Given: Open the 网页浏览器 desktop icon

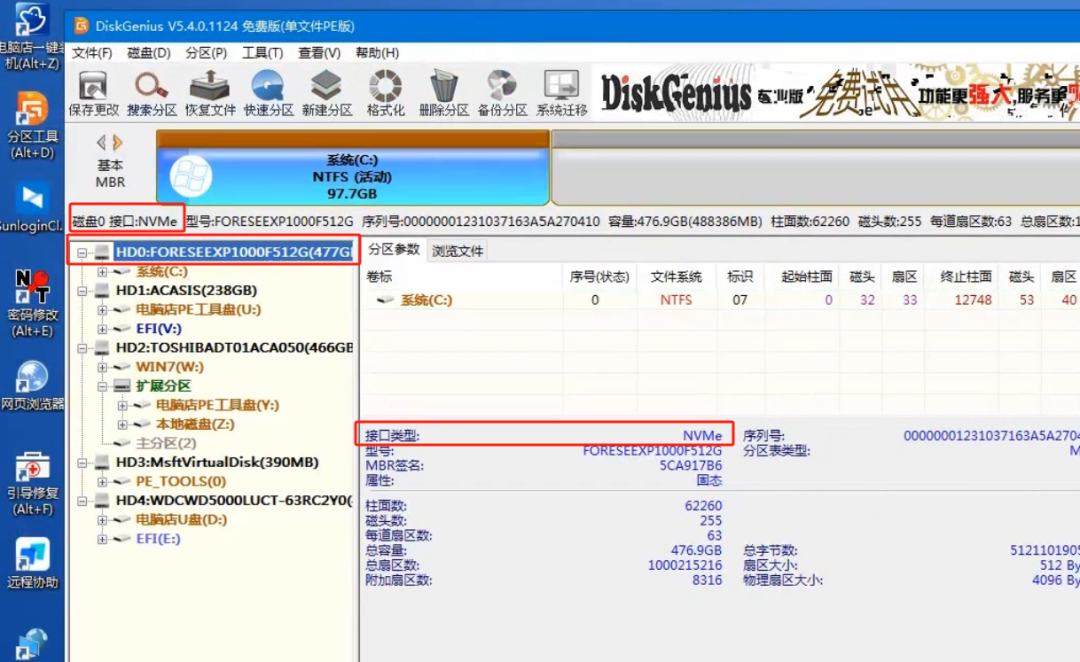Looking at the screenshot, I should click(x=32, y=386).
